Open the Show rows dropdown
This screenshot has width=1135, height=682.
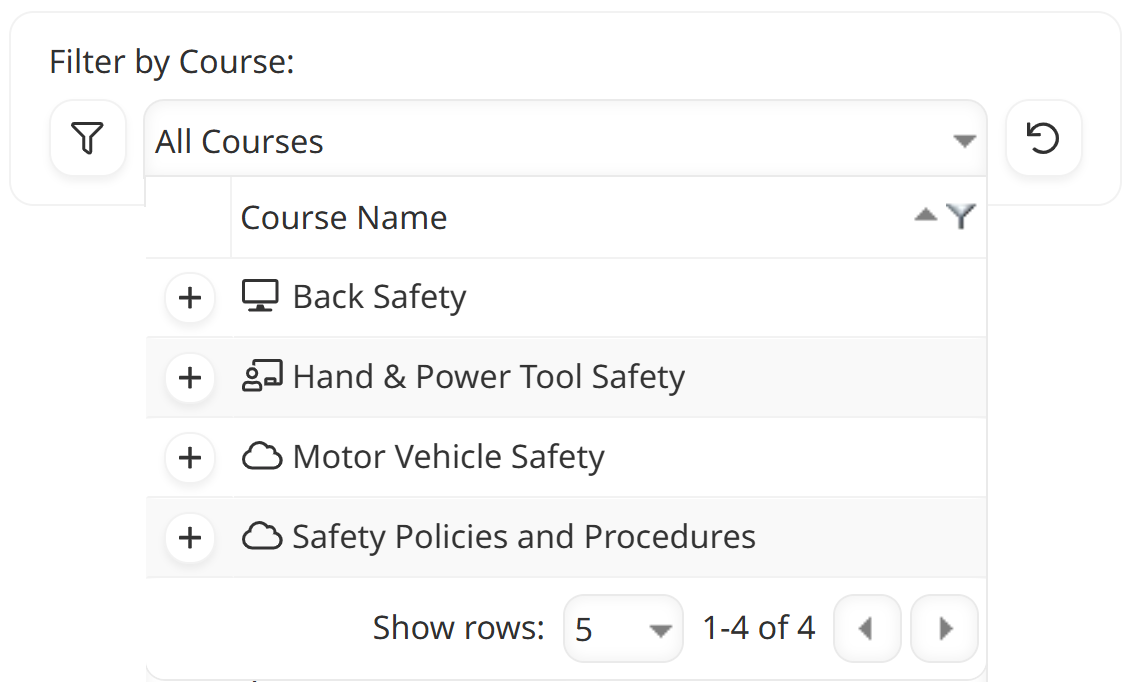622,628
